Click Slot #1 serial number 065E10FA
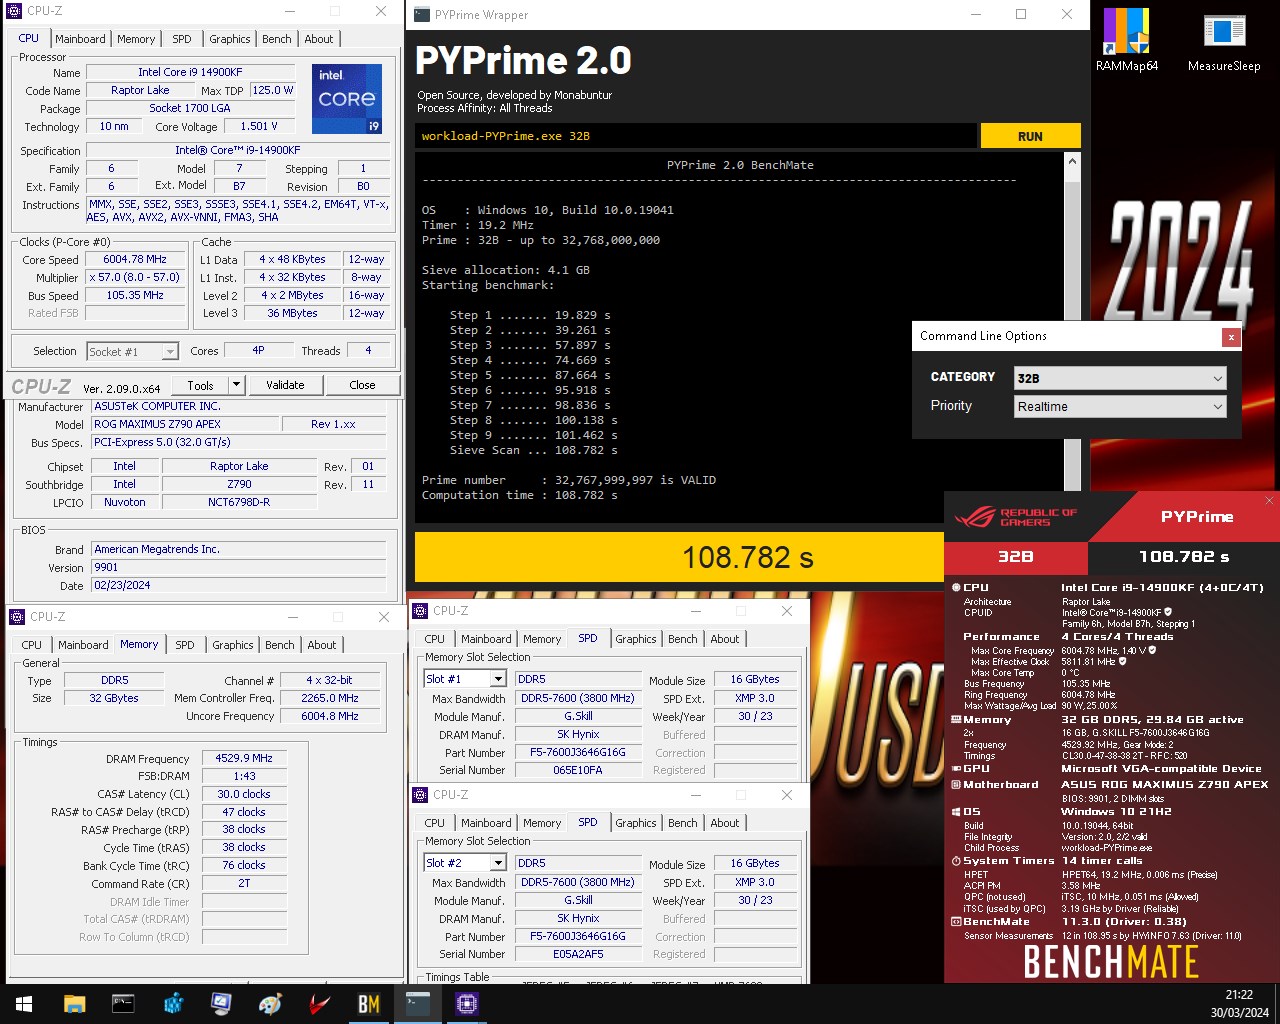1280x1024 pixels. pyautogui.click(x=578, y=770)
